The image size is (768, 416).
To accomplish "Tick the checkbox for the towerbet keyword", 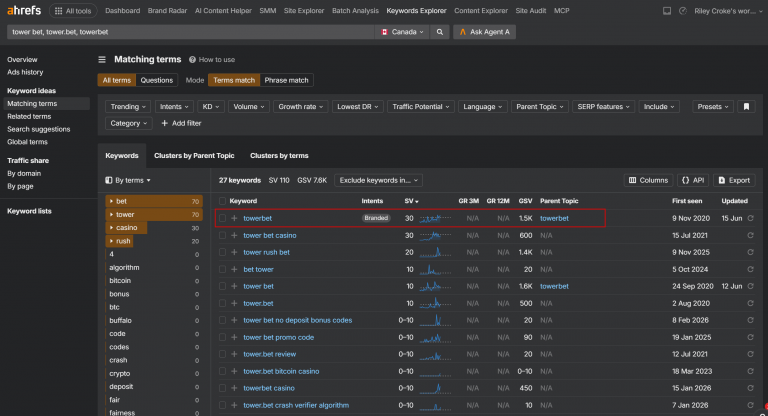I will click(x=222, y=219).
